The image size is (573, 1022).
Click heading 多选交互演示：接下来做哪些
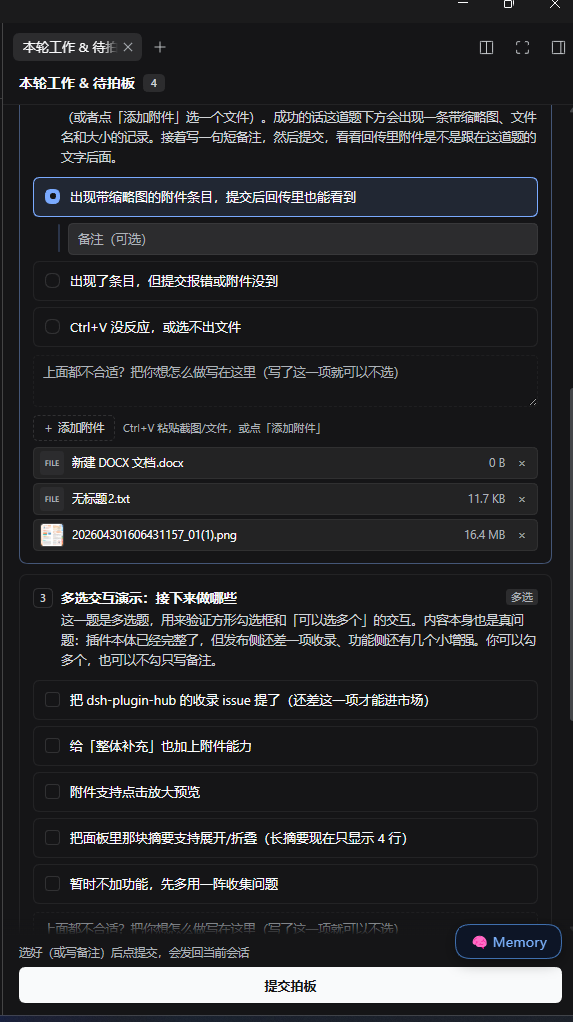click(x=149, y=598)
